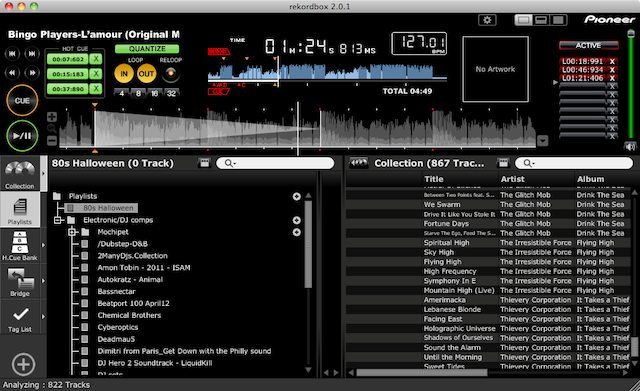Viewport: 640px width, 391px height.
Task: Click the master volume level slider
Action: point(631,84)
